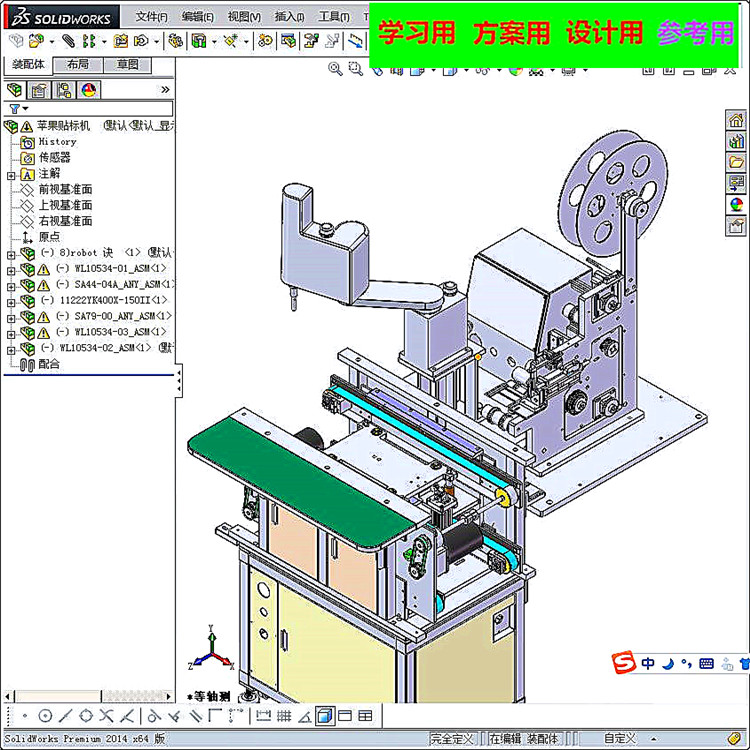Image resolution: width=750 pixels, height=750 pixels.
Task: Open File Explorer task pane folder icon
Action: [x=736, y=162]
